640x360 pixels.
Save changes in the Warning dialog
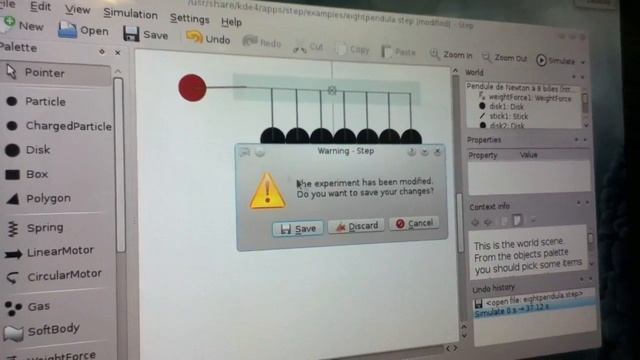tap(298, 229)
